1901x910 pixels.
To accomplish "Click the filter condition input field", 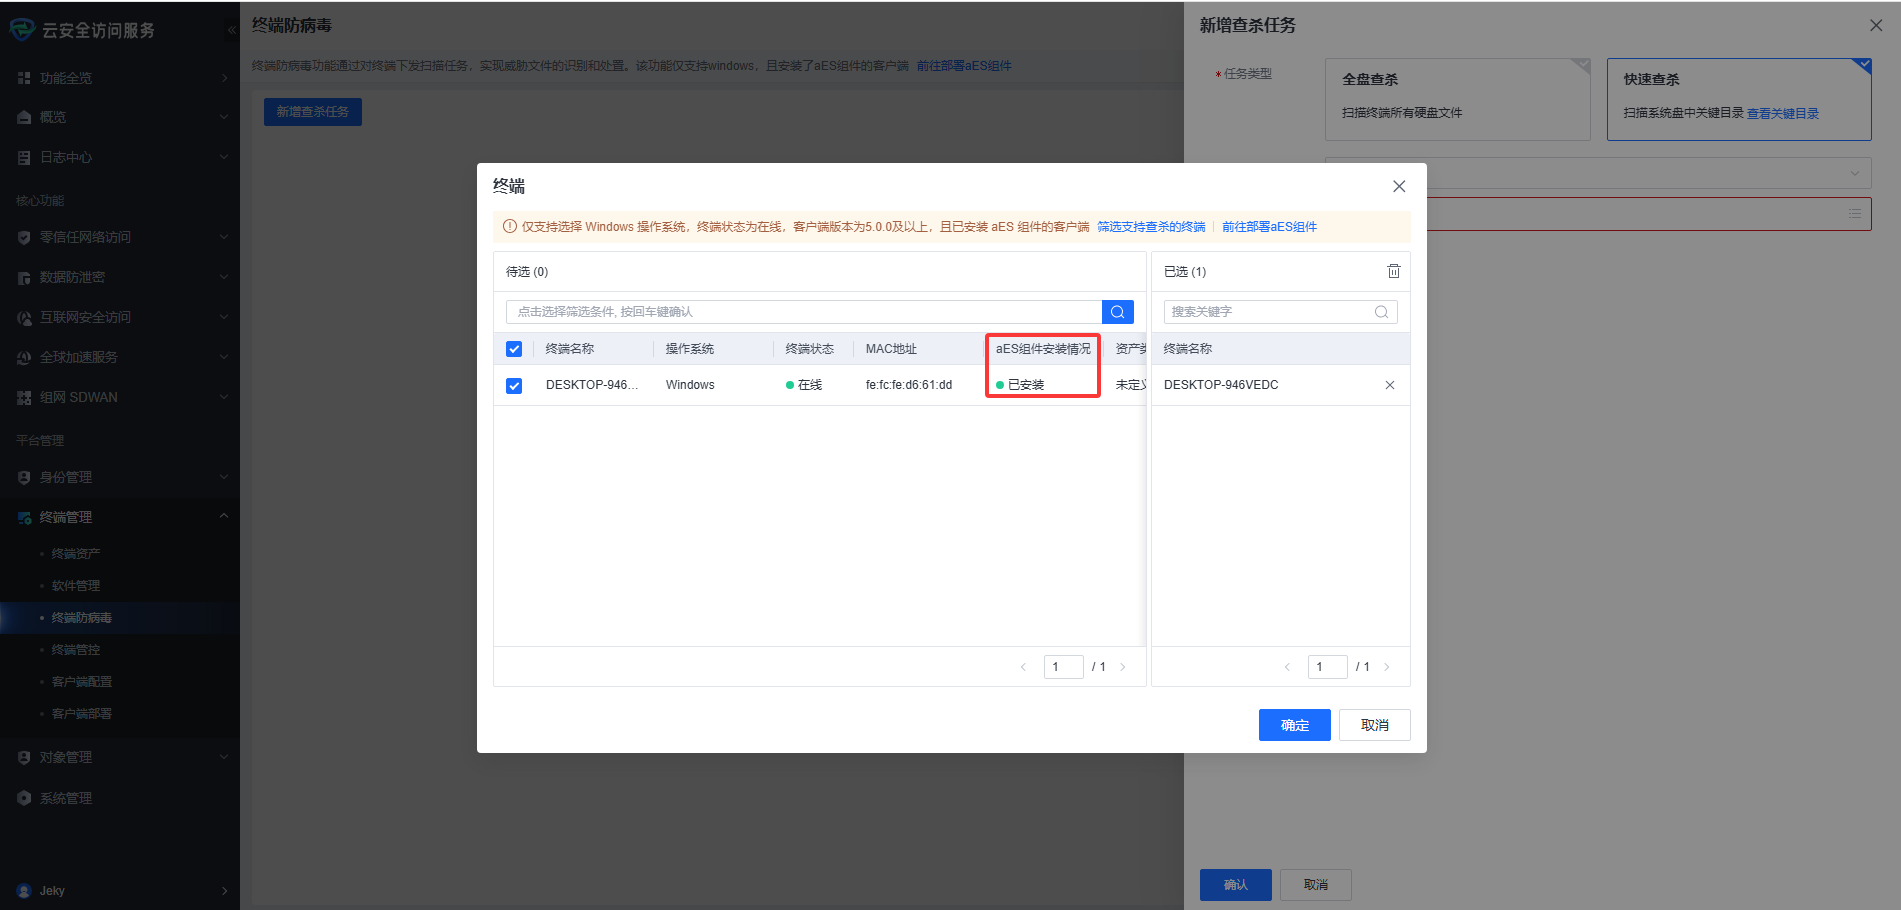I will [800, 312].
